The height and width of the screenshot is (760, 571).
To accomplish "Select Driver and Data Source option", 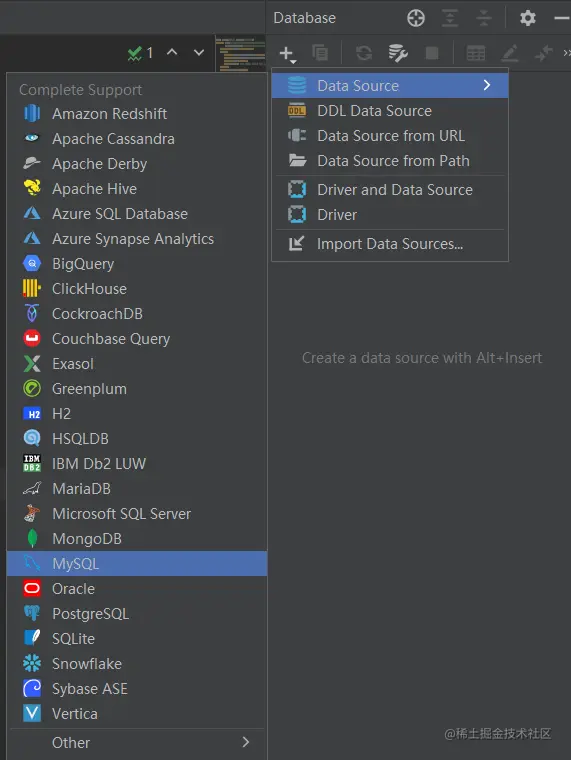I will (390, 190).
